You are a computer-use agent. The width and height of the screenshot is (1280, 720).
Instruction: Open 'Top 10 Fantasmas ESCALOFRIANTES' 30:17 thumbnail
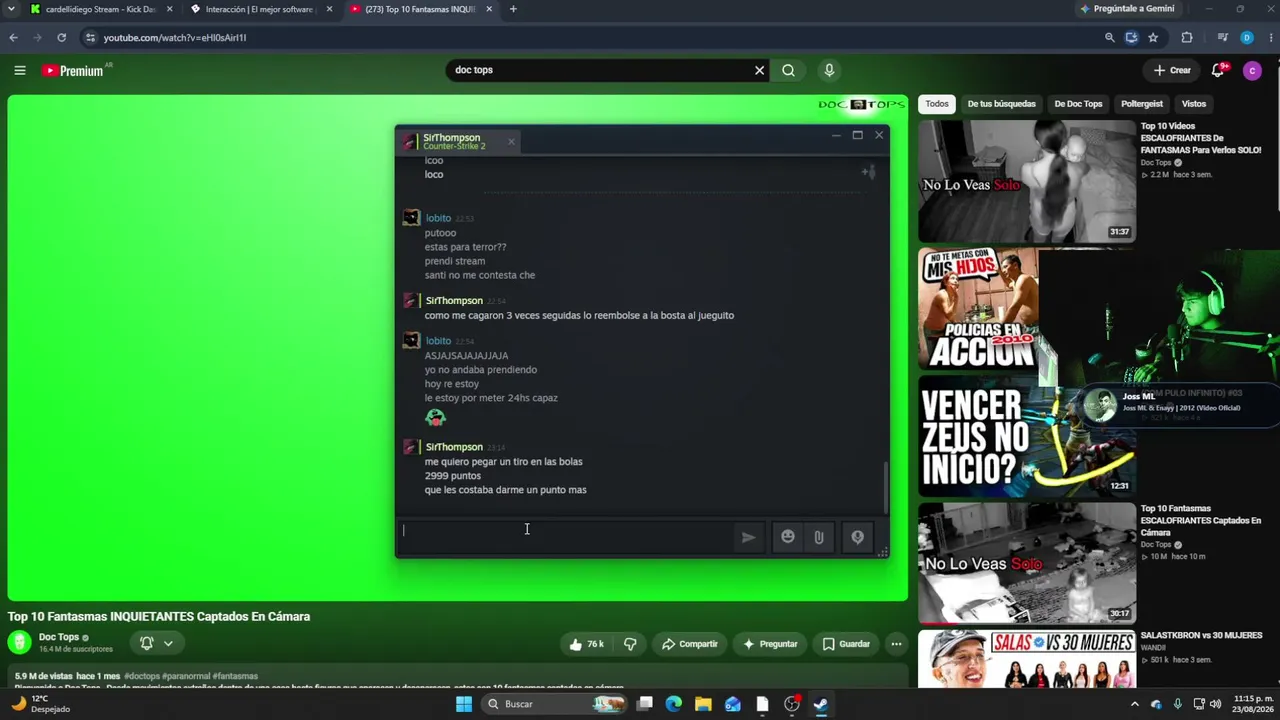click(1027, 563)
